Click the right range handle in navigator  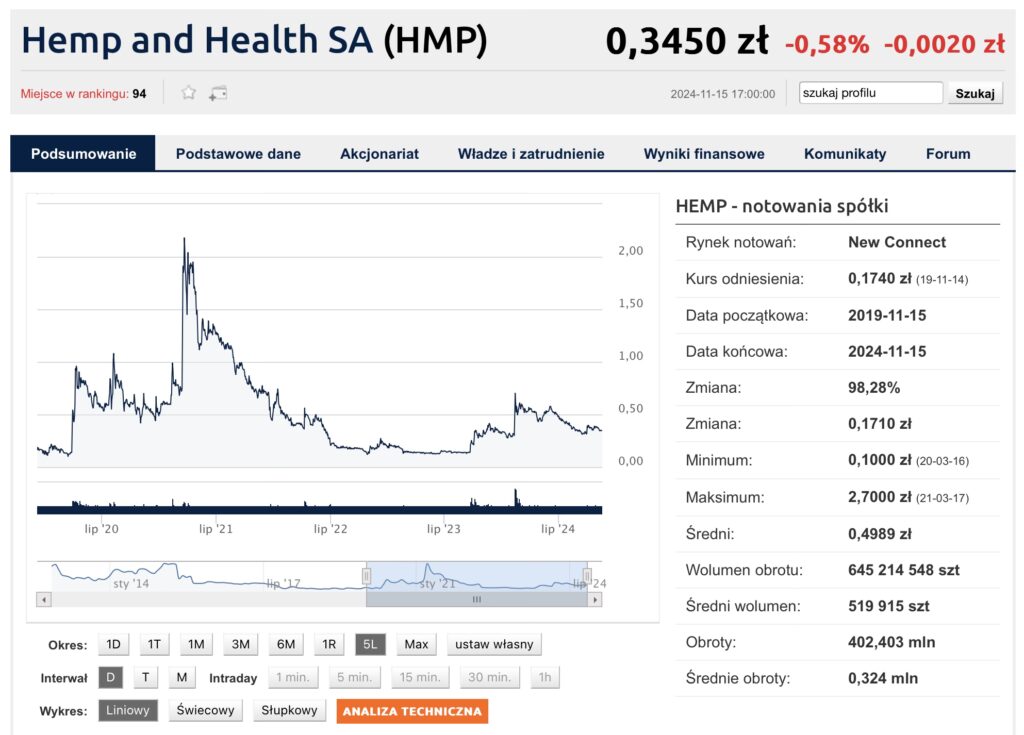click(587, 576)
